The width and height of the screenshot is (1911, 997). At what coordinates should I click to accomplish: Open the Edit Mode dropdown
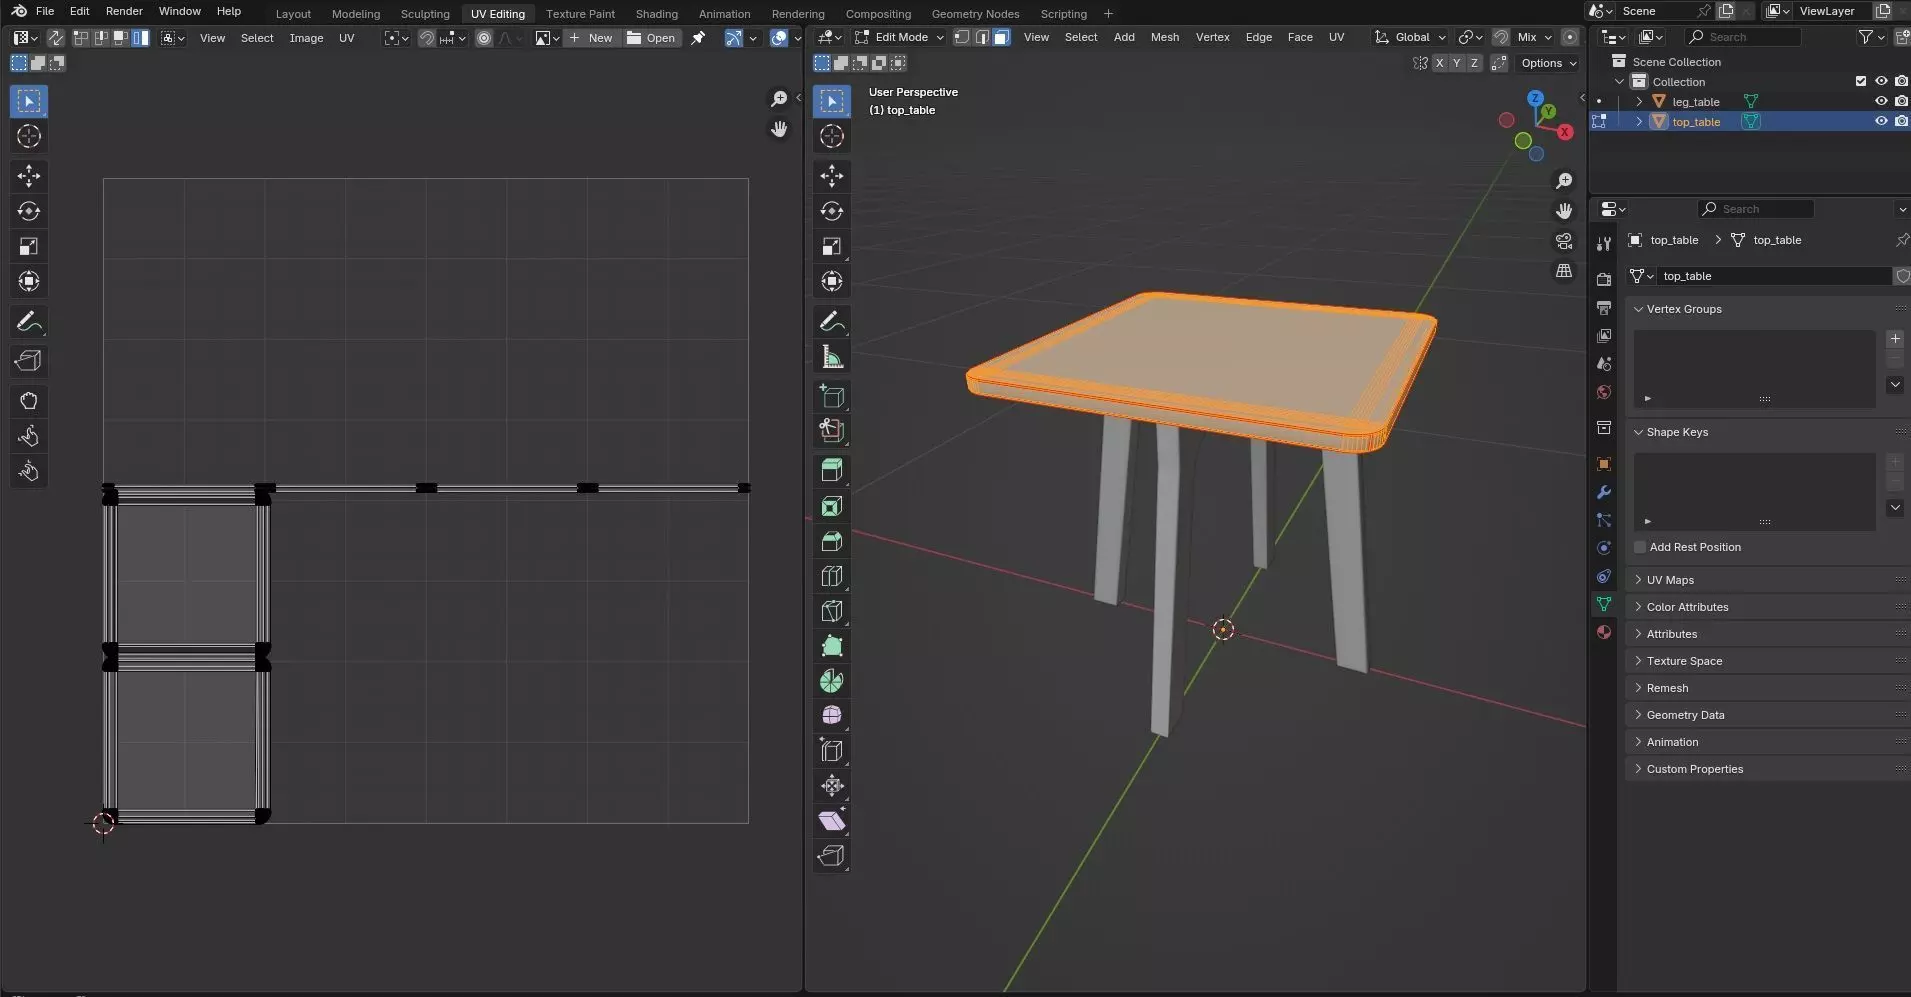click(899, 37)
